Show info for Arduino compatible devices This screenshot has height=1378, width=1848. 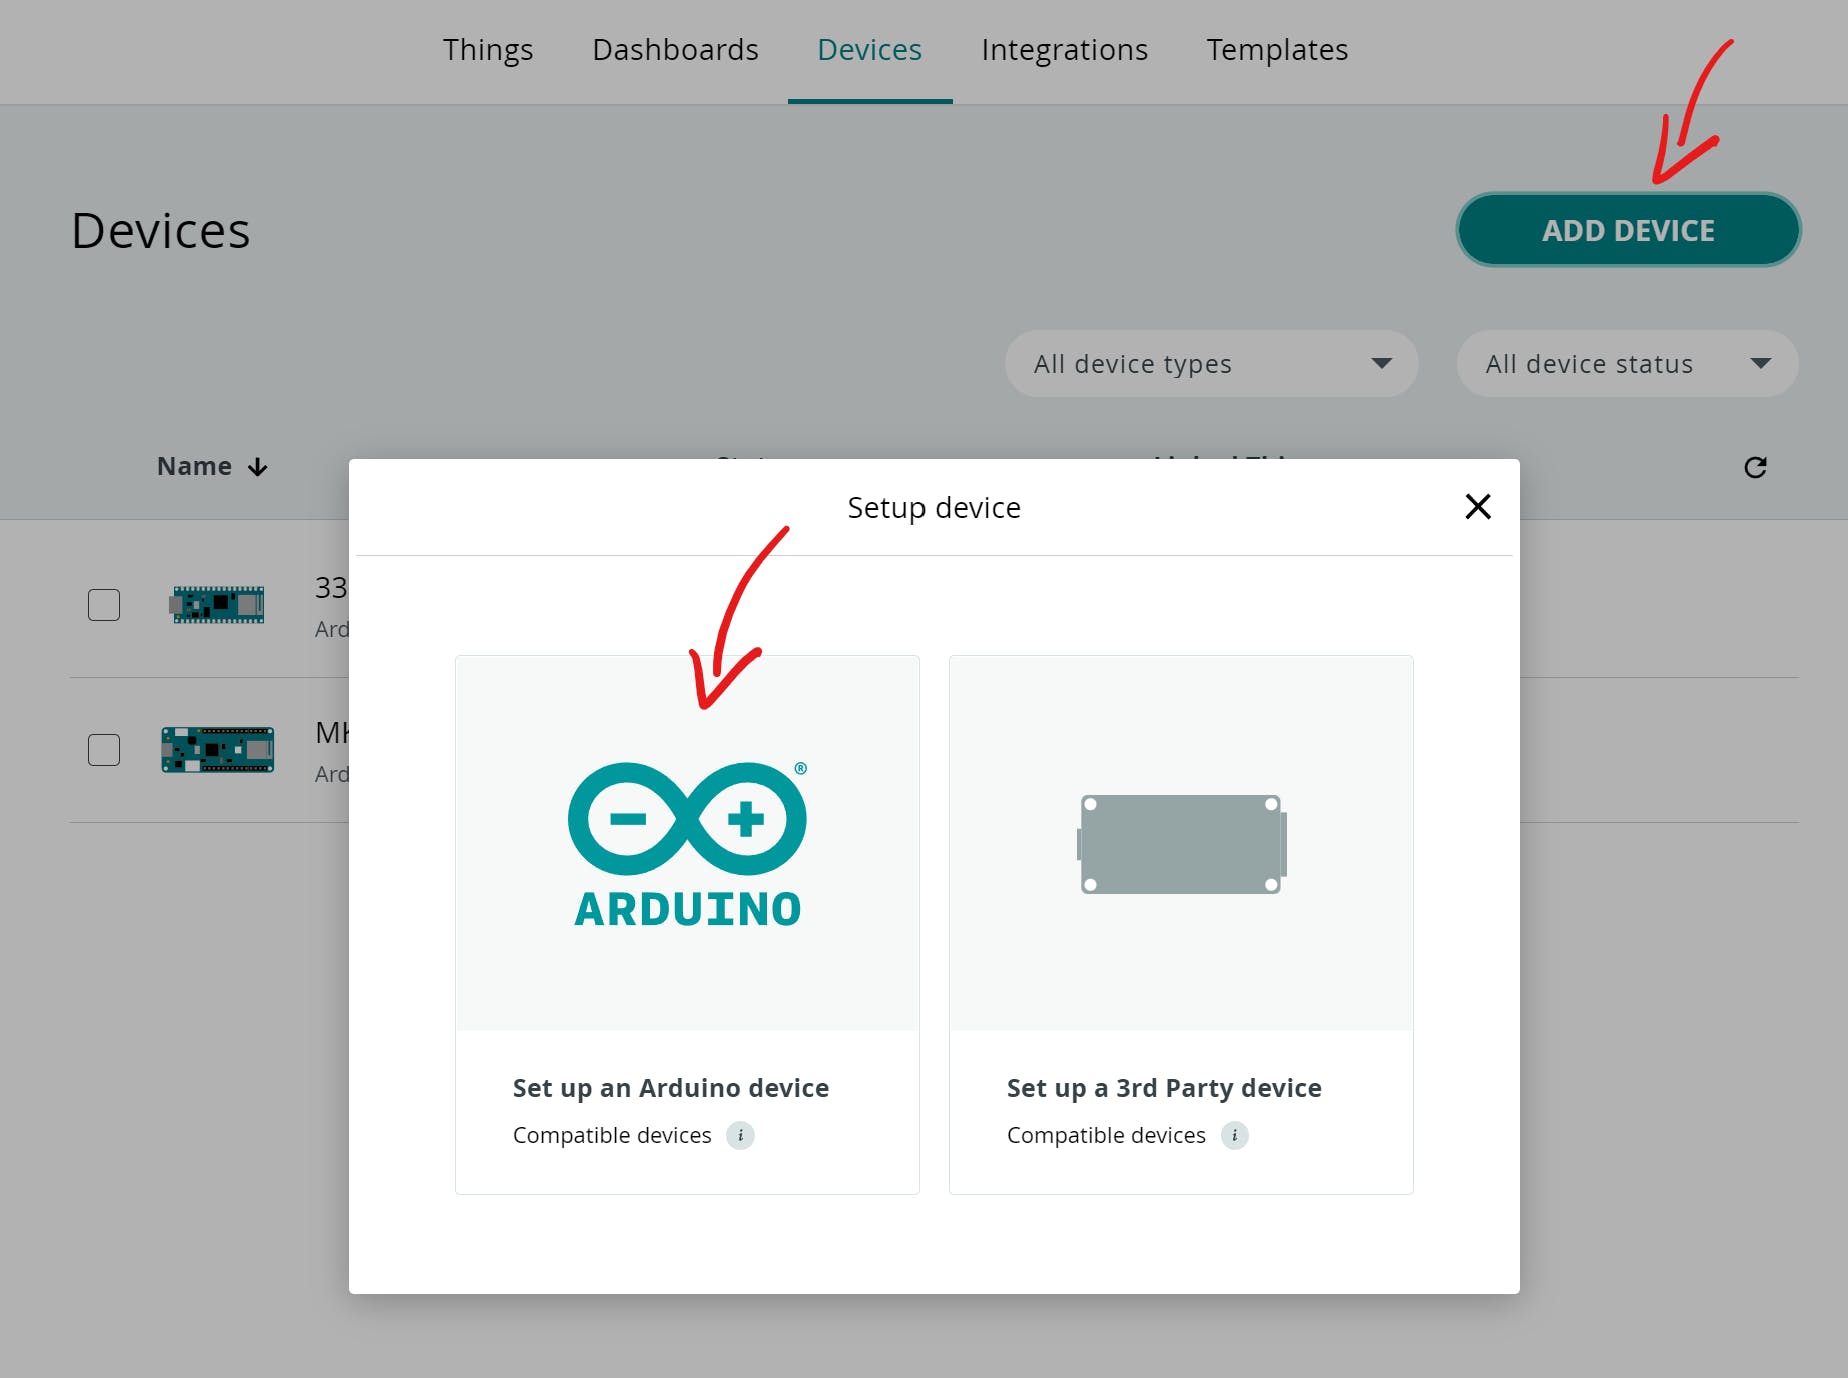pos(740,1136)
